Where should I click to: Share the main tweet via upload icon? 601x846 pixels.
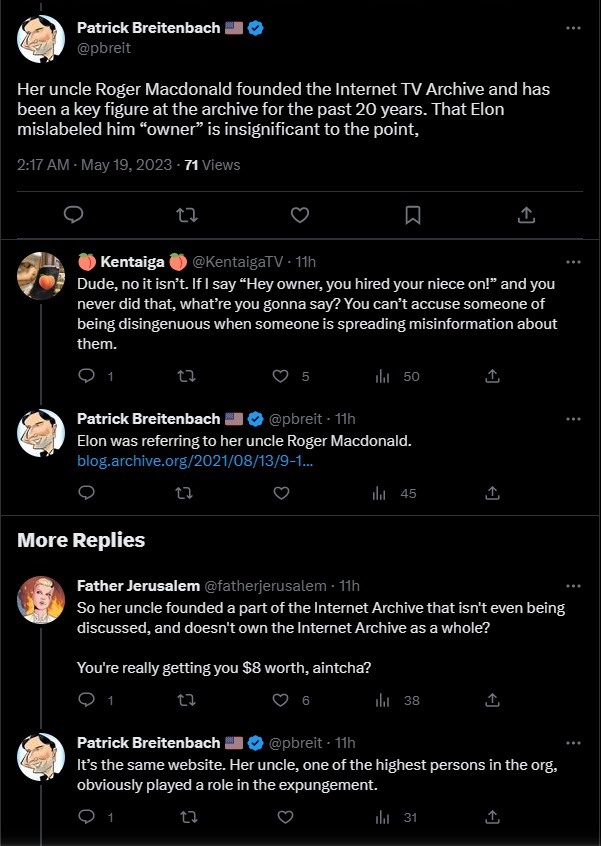tap(526, 215)
